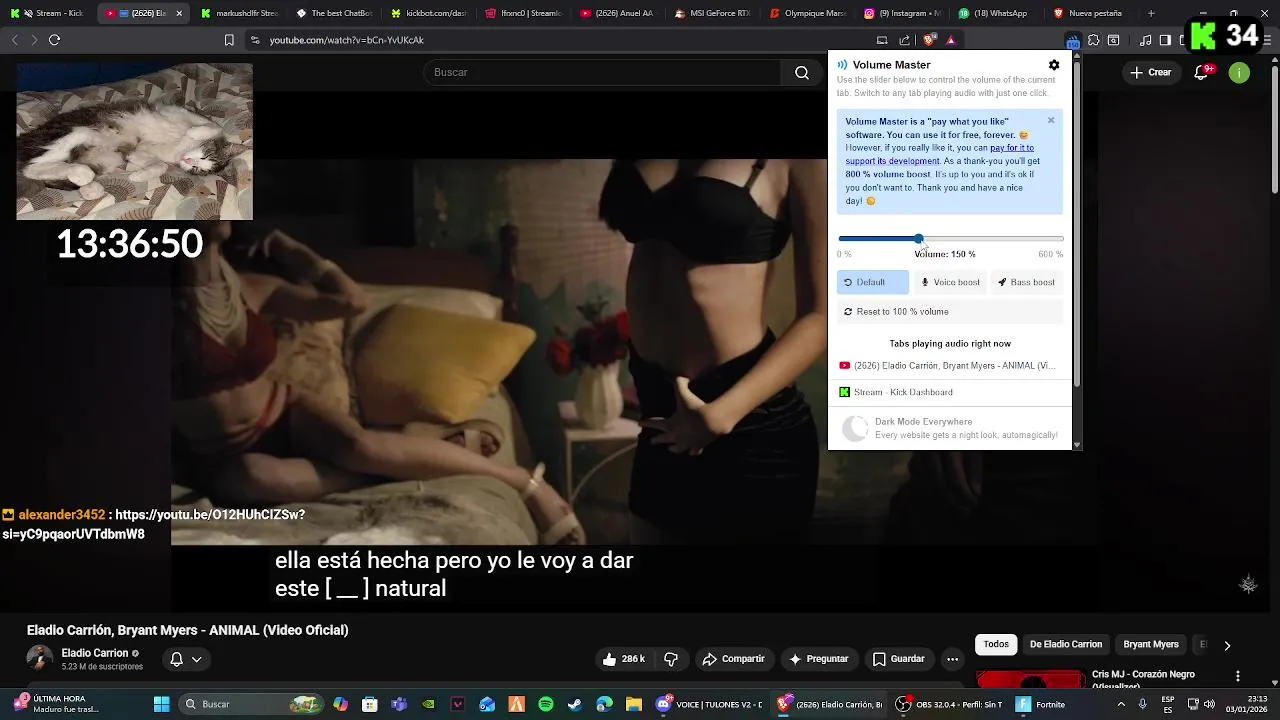Close the active YouTube tab
The height and width of the screenshot is (720, 1280).
(179, 13)
